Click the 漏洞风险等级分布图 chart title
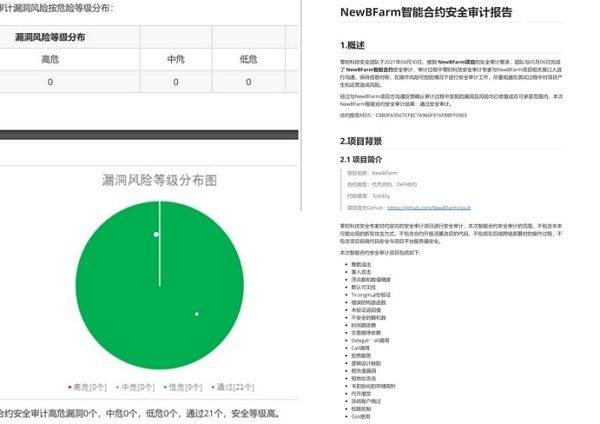600x424 pixels. click(160, 180)
